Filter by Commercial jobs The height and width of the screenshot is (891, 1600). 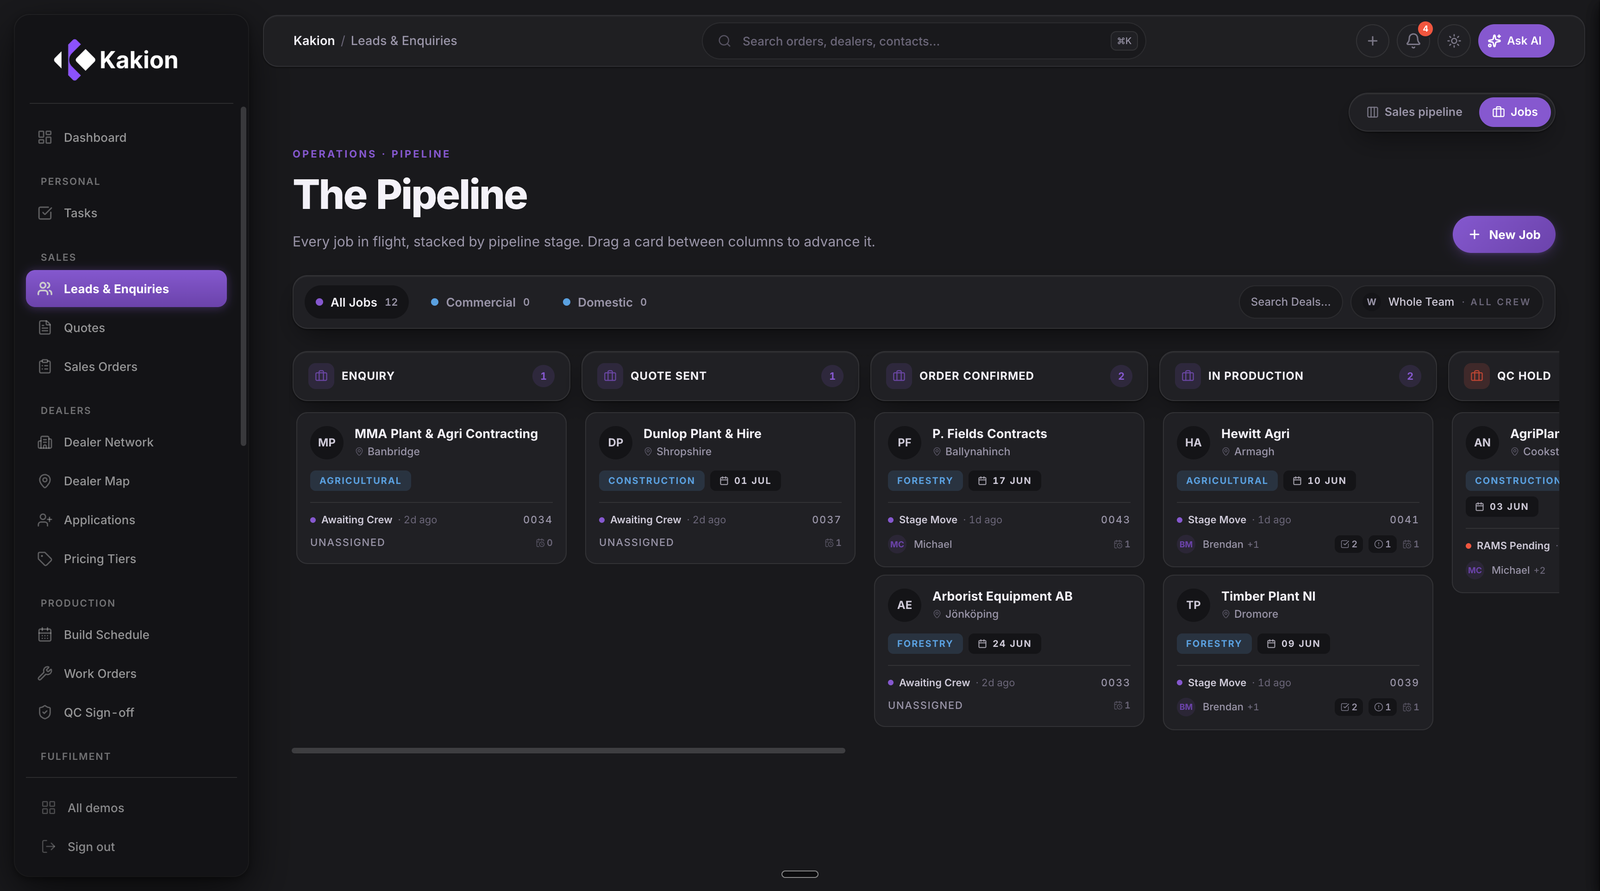[x=480, y=302]
